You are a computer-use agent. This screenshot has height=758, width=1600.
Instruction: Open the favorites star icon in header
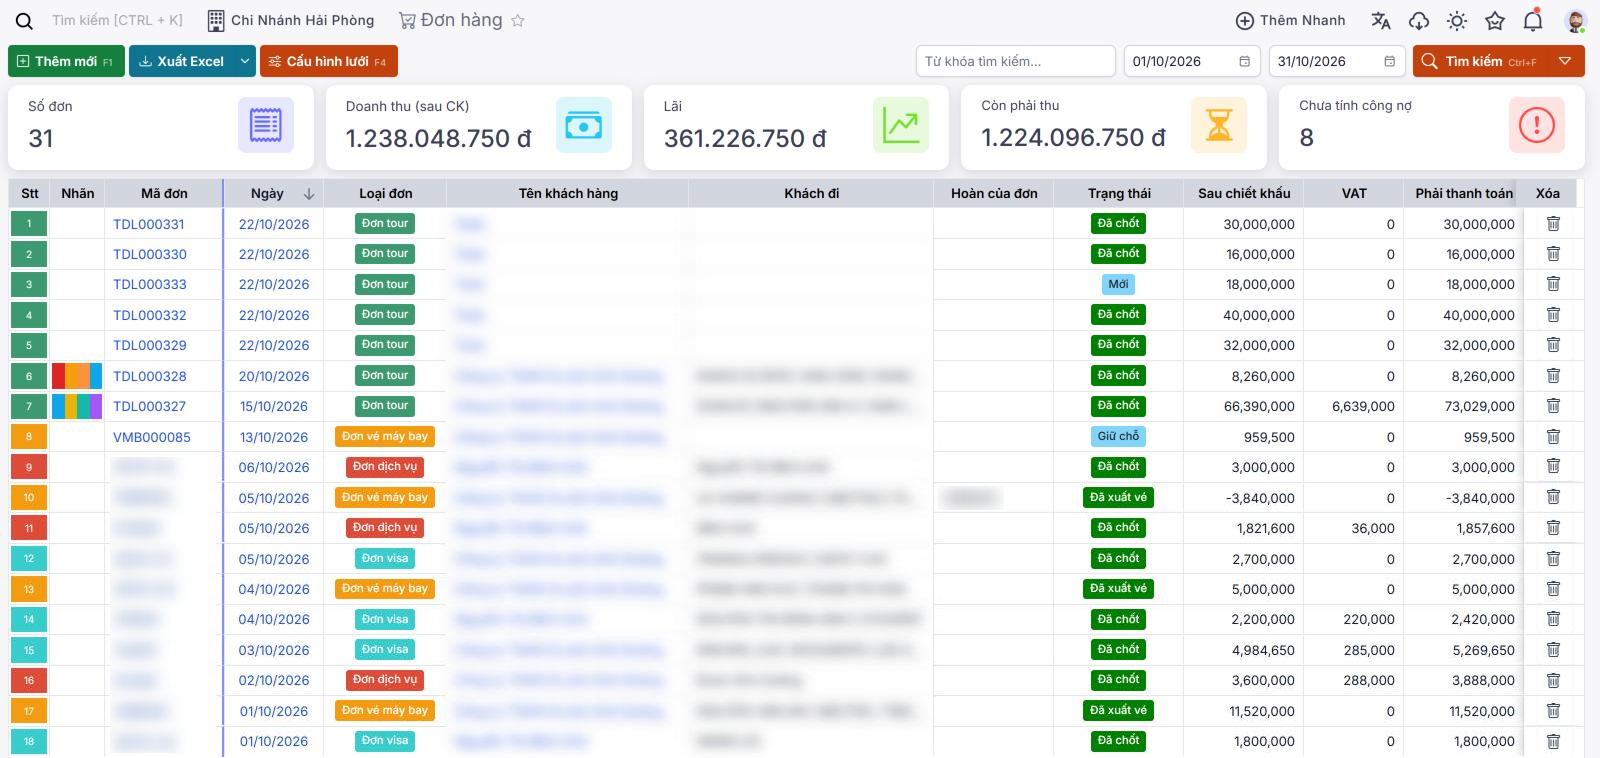tap(1495, 21)
